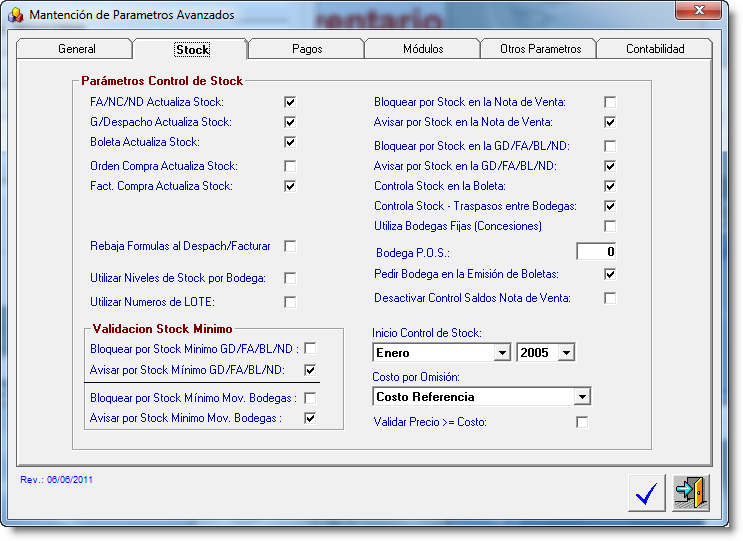Toggle Pedir Bodega en la Emisión de Boletas
Screen dimensions: 743x541
[x=610, y=274]
